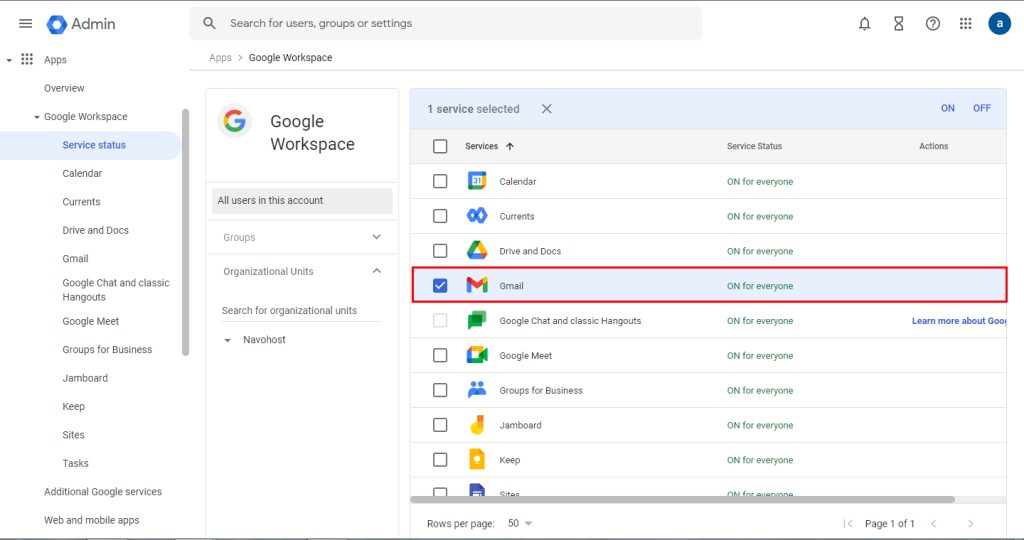Image resolution: width=1024 pixels, height=540 pixels.
Task: Focus the Search for users, groups or settings box
Action: click(446, 24)
